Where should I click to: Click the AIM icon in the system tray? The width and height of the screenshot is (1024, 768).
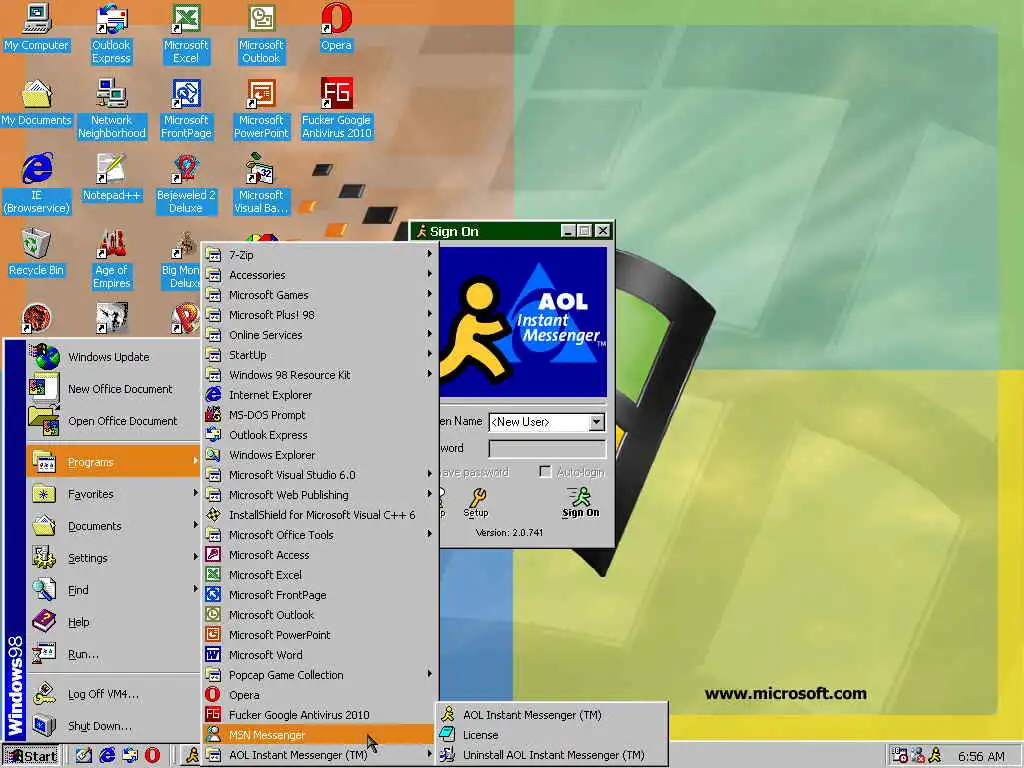[935, 756]
